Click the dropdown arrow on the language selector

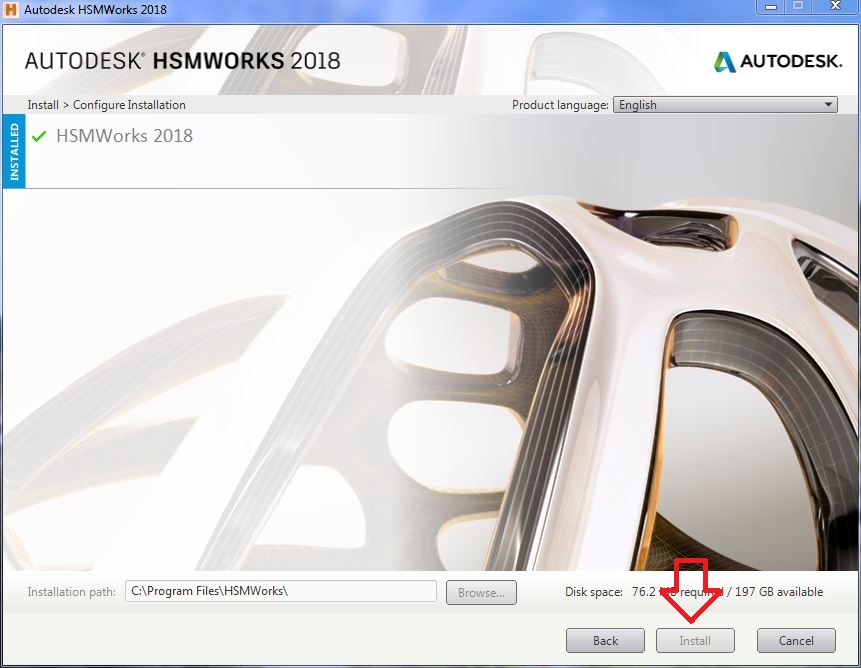(x=828, y=104)
